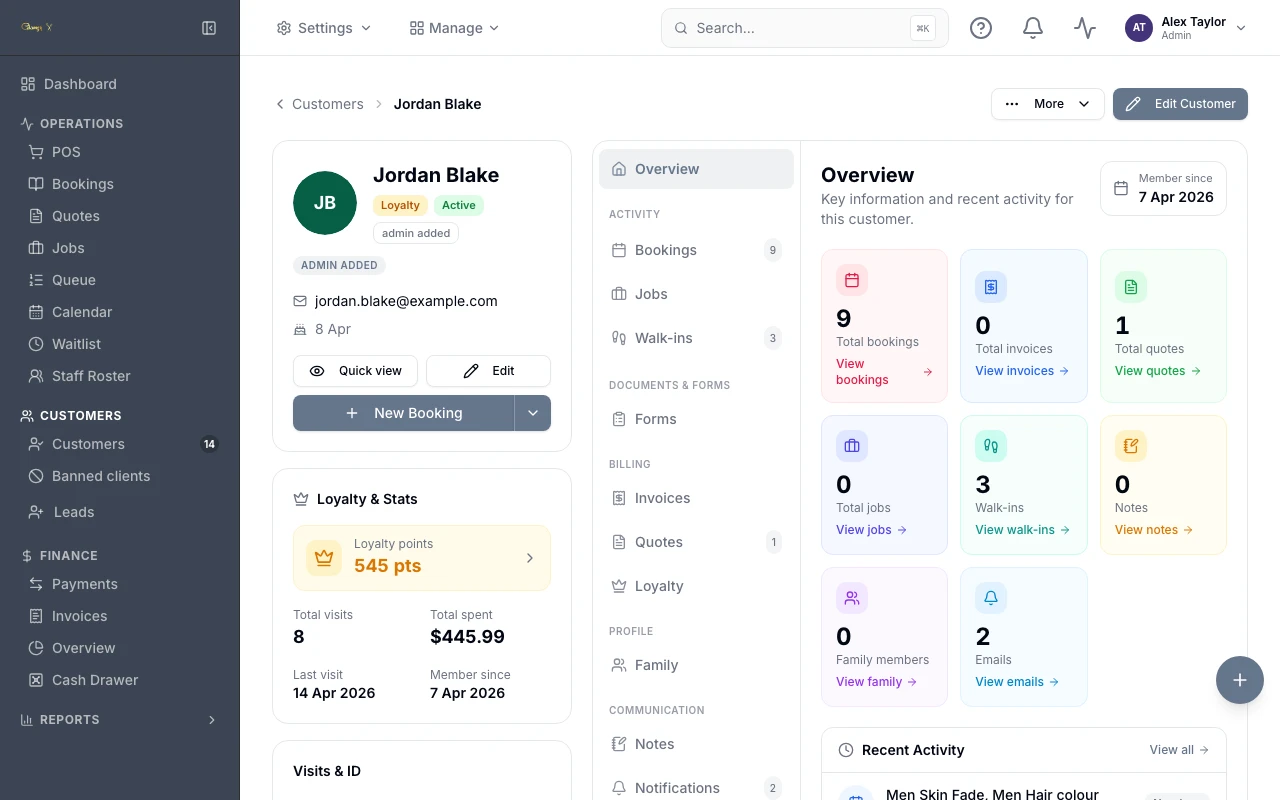Collapse the sidebar with the panel icon

coord(209,28)
